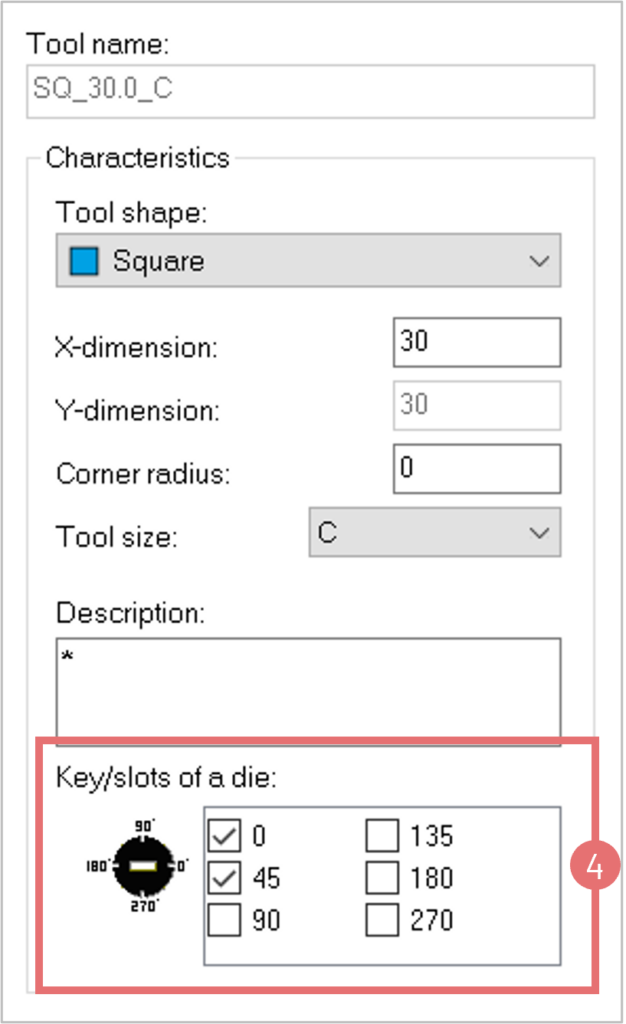This screenshot has width=626, height=1024.
Task: Open the Tool shape dropdown
Action: [x=307, y=262]
